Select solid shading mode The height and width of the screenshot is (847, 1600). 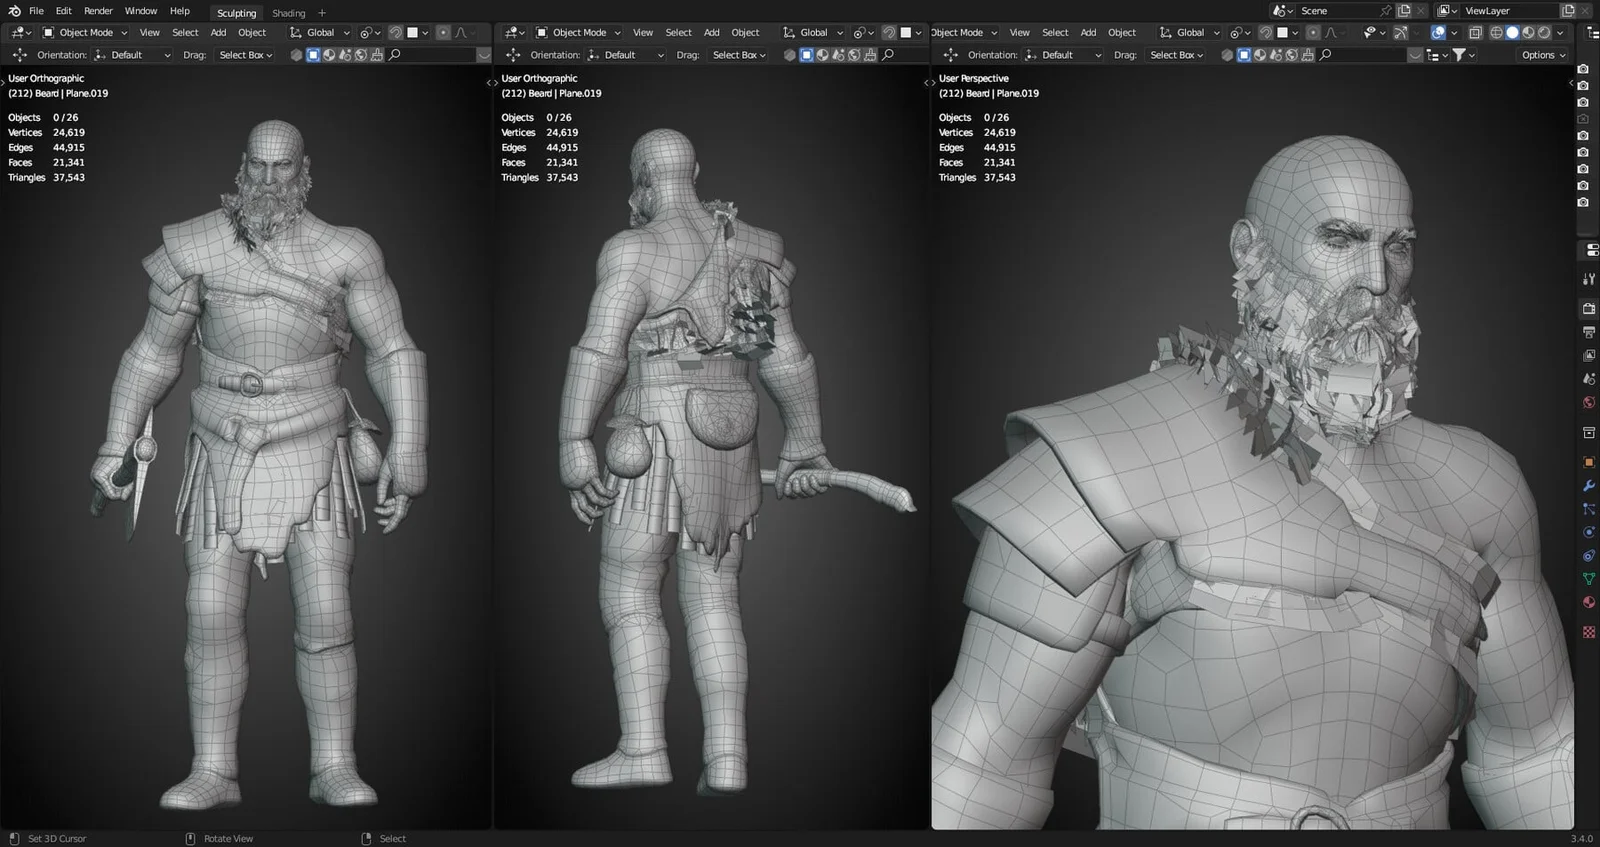[x=1512, y=32]
